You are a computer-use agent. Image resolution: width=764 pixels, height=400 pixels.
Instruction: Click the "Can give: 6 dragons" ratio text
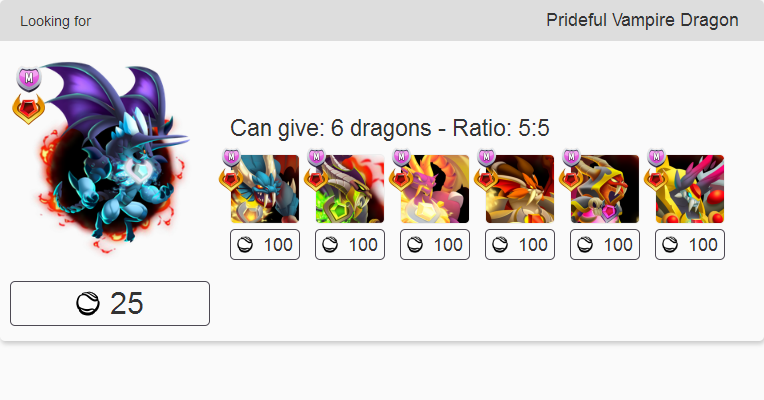[390, 128]
